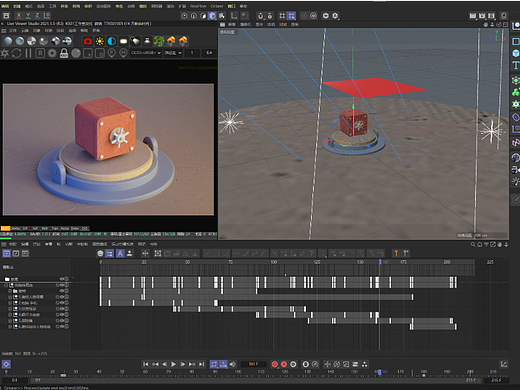Image resolution: width=520 pixels, height=390 pixels.
Task: Open the Live Viewer color space dropdown
Action: 146,53
